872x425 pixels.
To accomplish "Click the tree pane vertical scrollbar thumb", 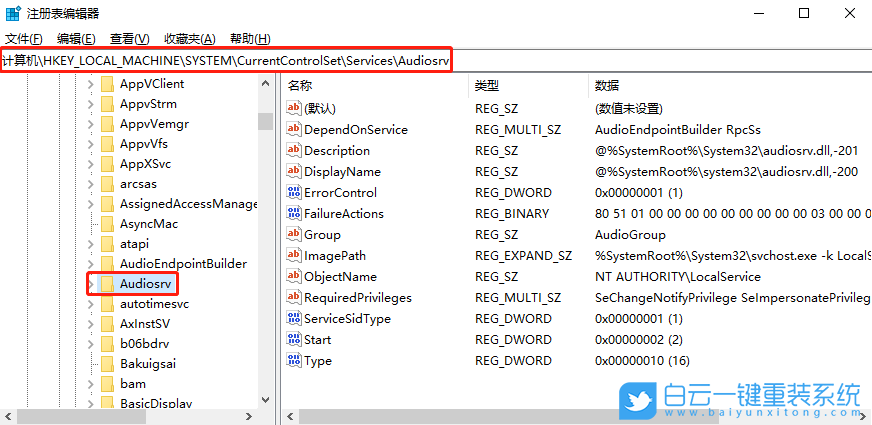I will coord(265,121).
